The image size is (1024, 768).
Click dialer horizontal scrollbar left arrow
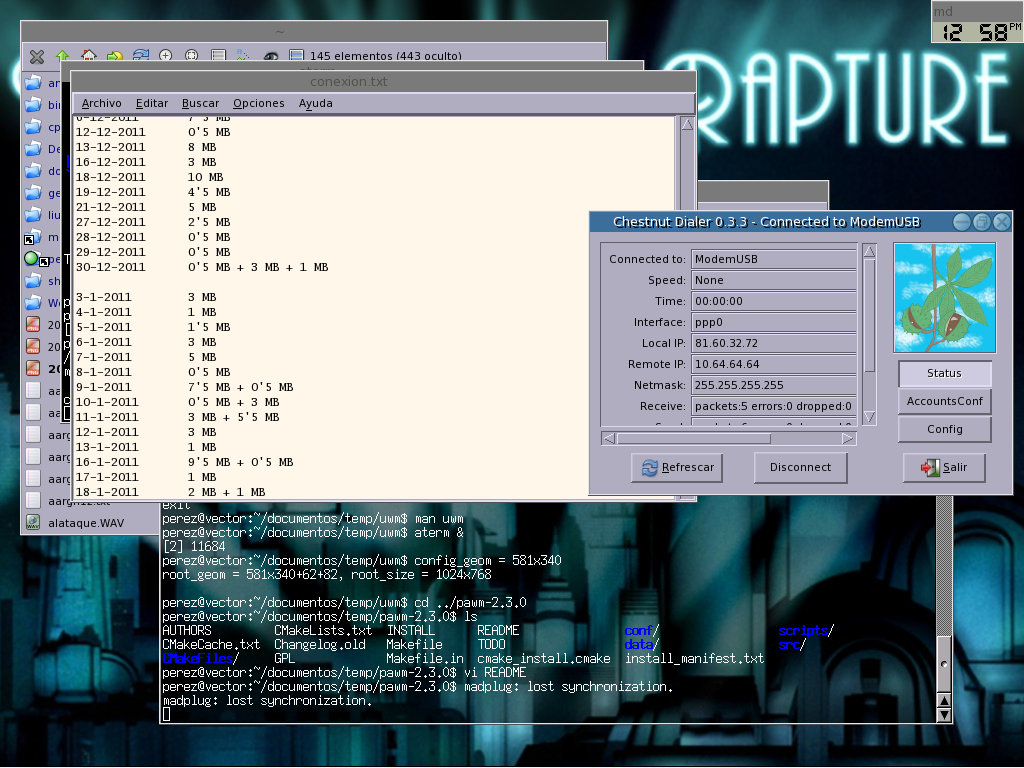coord(609,439)
